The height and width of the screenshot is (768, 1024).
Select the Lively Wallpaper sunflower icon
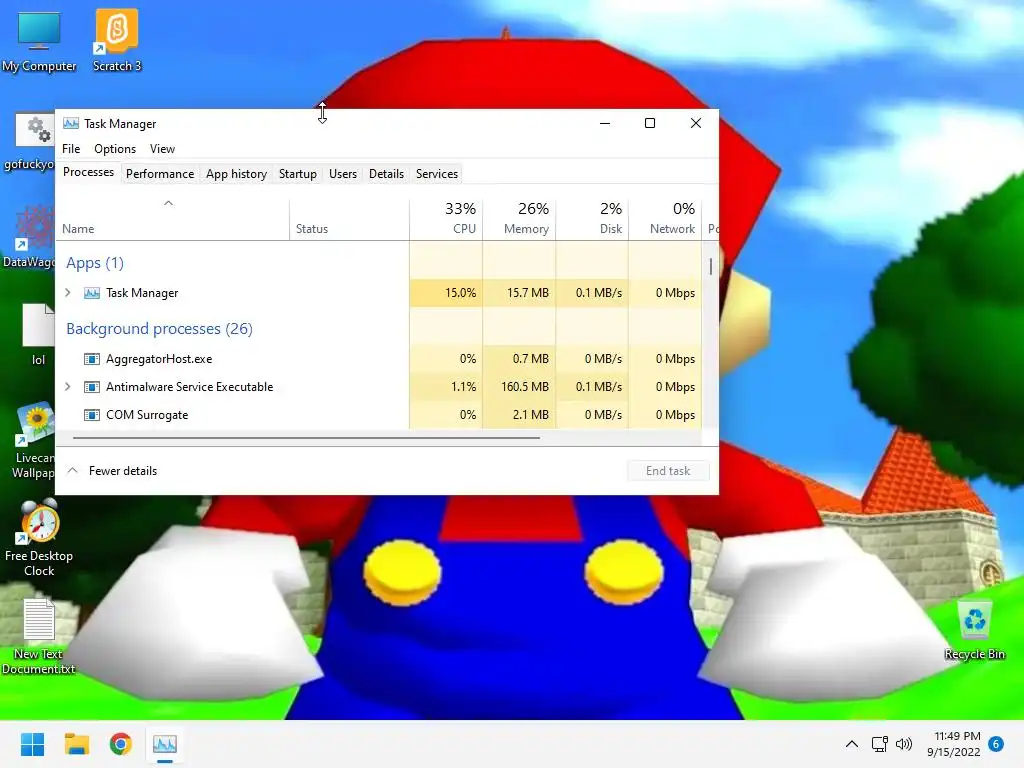[35, 424]
